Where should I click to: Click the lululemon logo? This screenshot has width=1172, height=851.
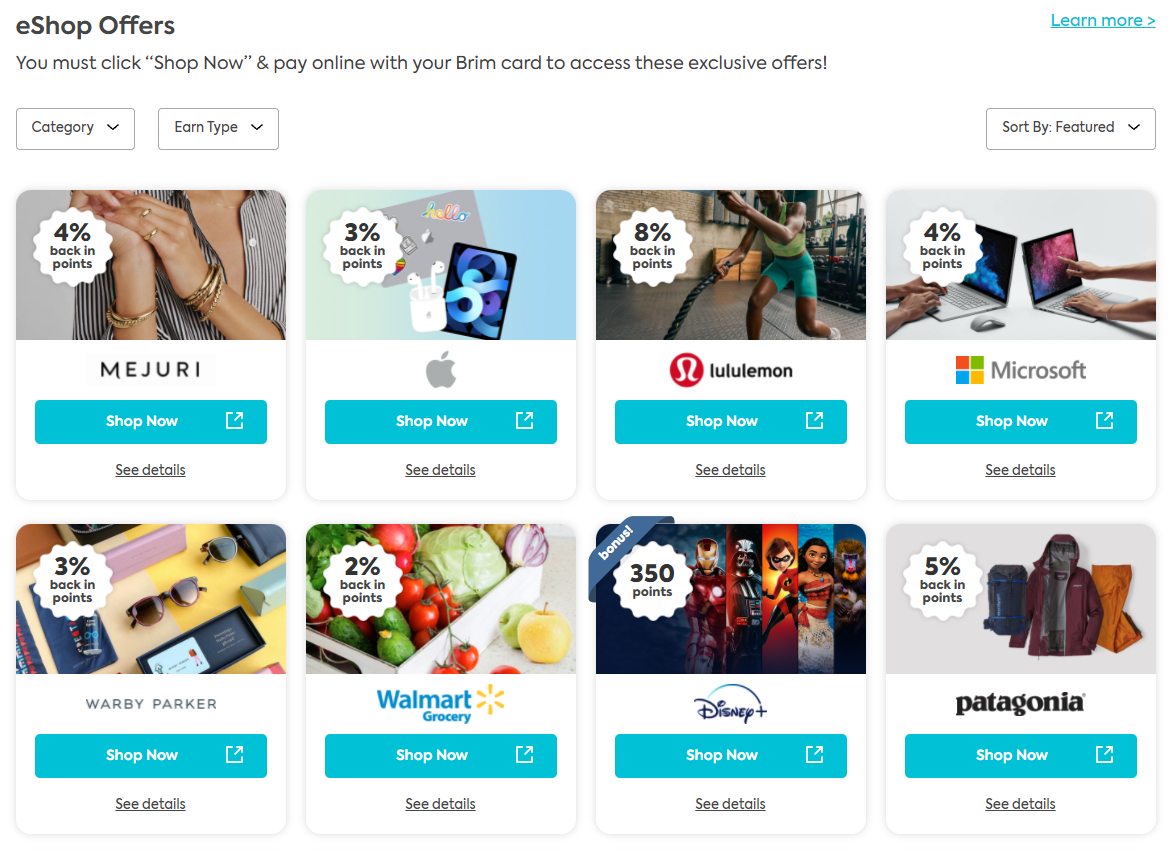730,371
